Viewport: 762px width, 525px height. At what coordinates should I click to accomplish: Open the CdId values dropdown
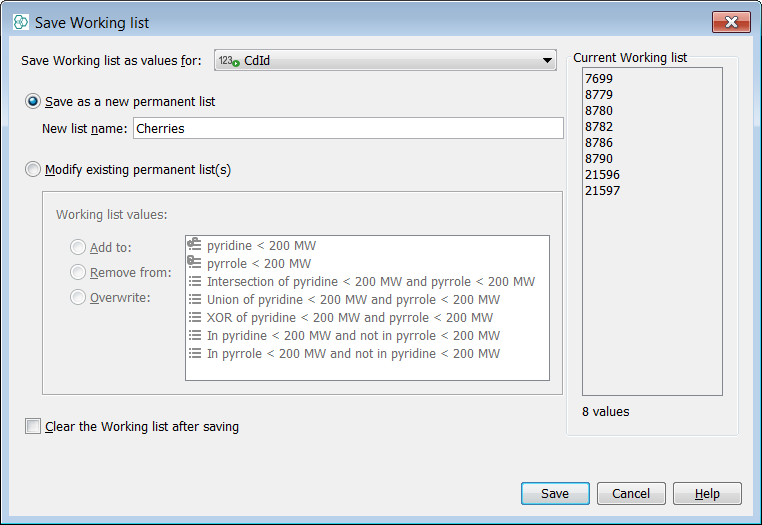tap(547, 61)
